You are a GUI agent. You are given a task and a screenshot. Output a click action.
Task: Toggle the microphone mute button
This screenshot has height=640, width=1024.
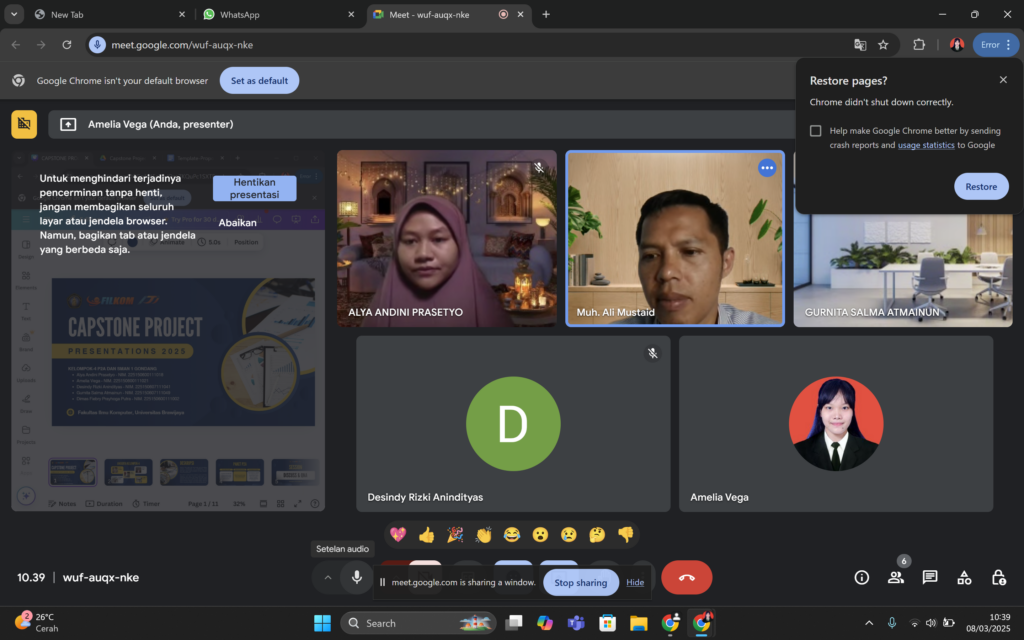356,577
